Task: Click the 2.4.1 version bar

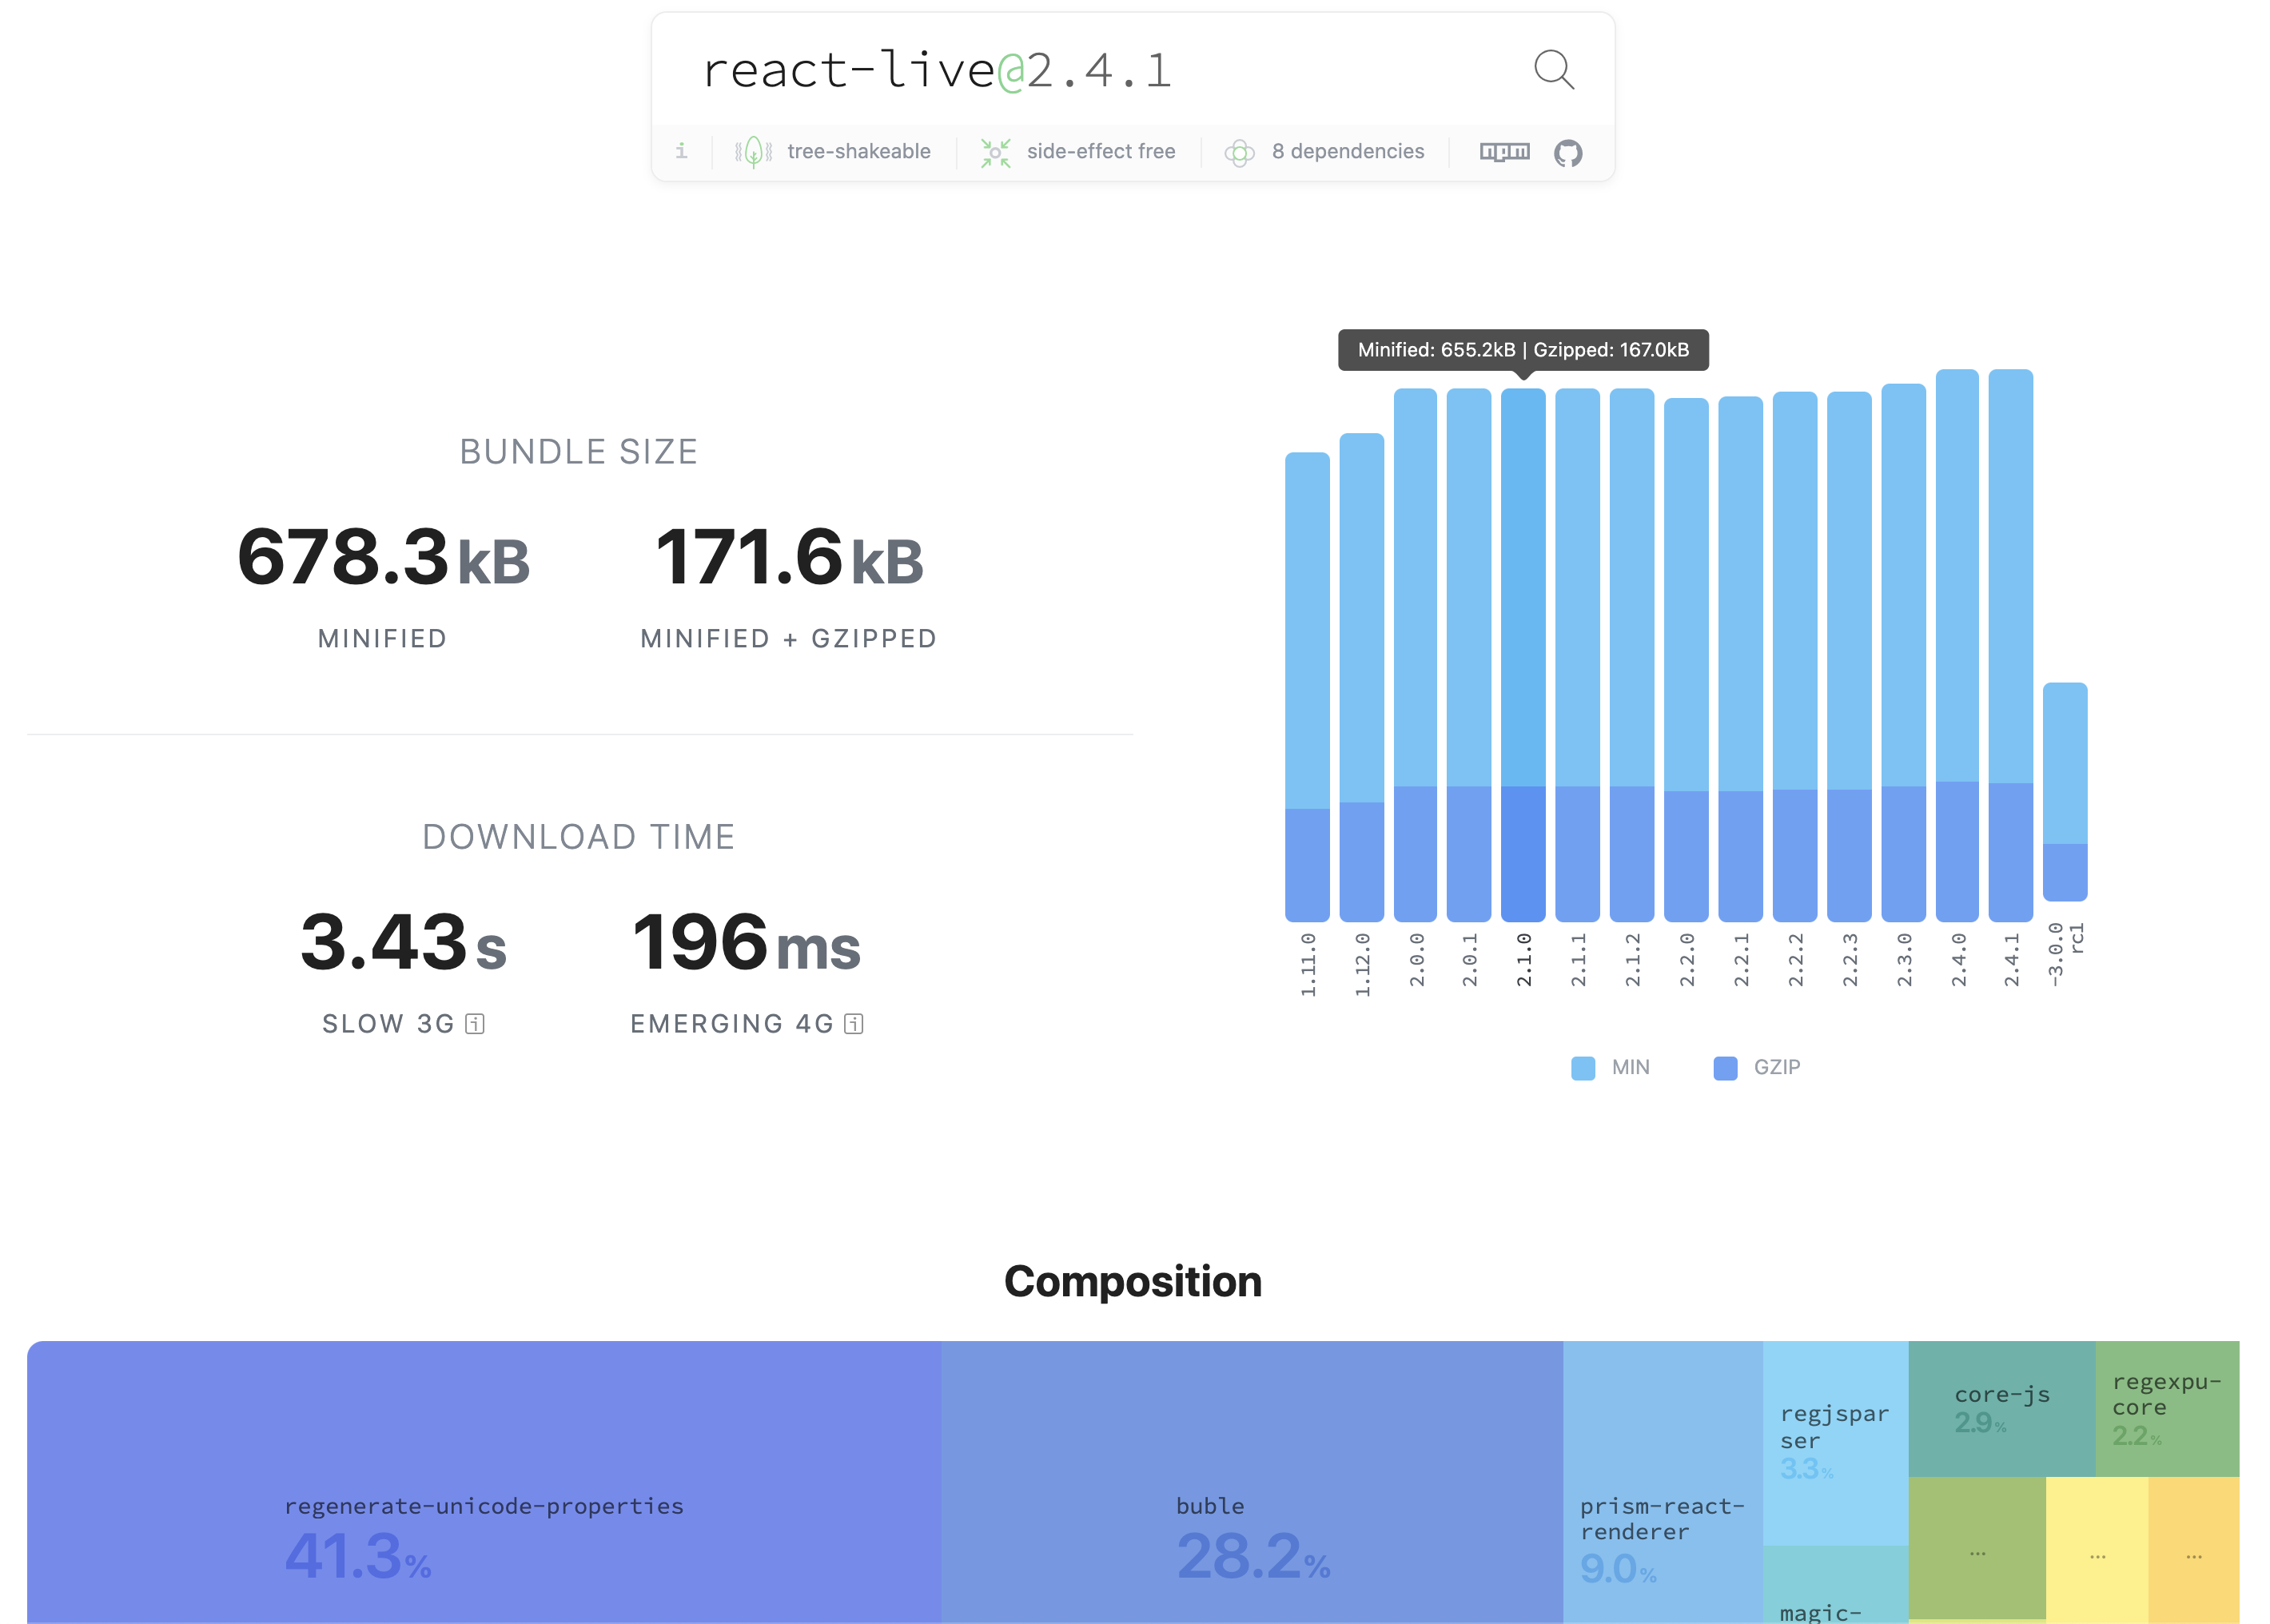Action: point(2010,645)
